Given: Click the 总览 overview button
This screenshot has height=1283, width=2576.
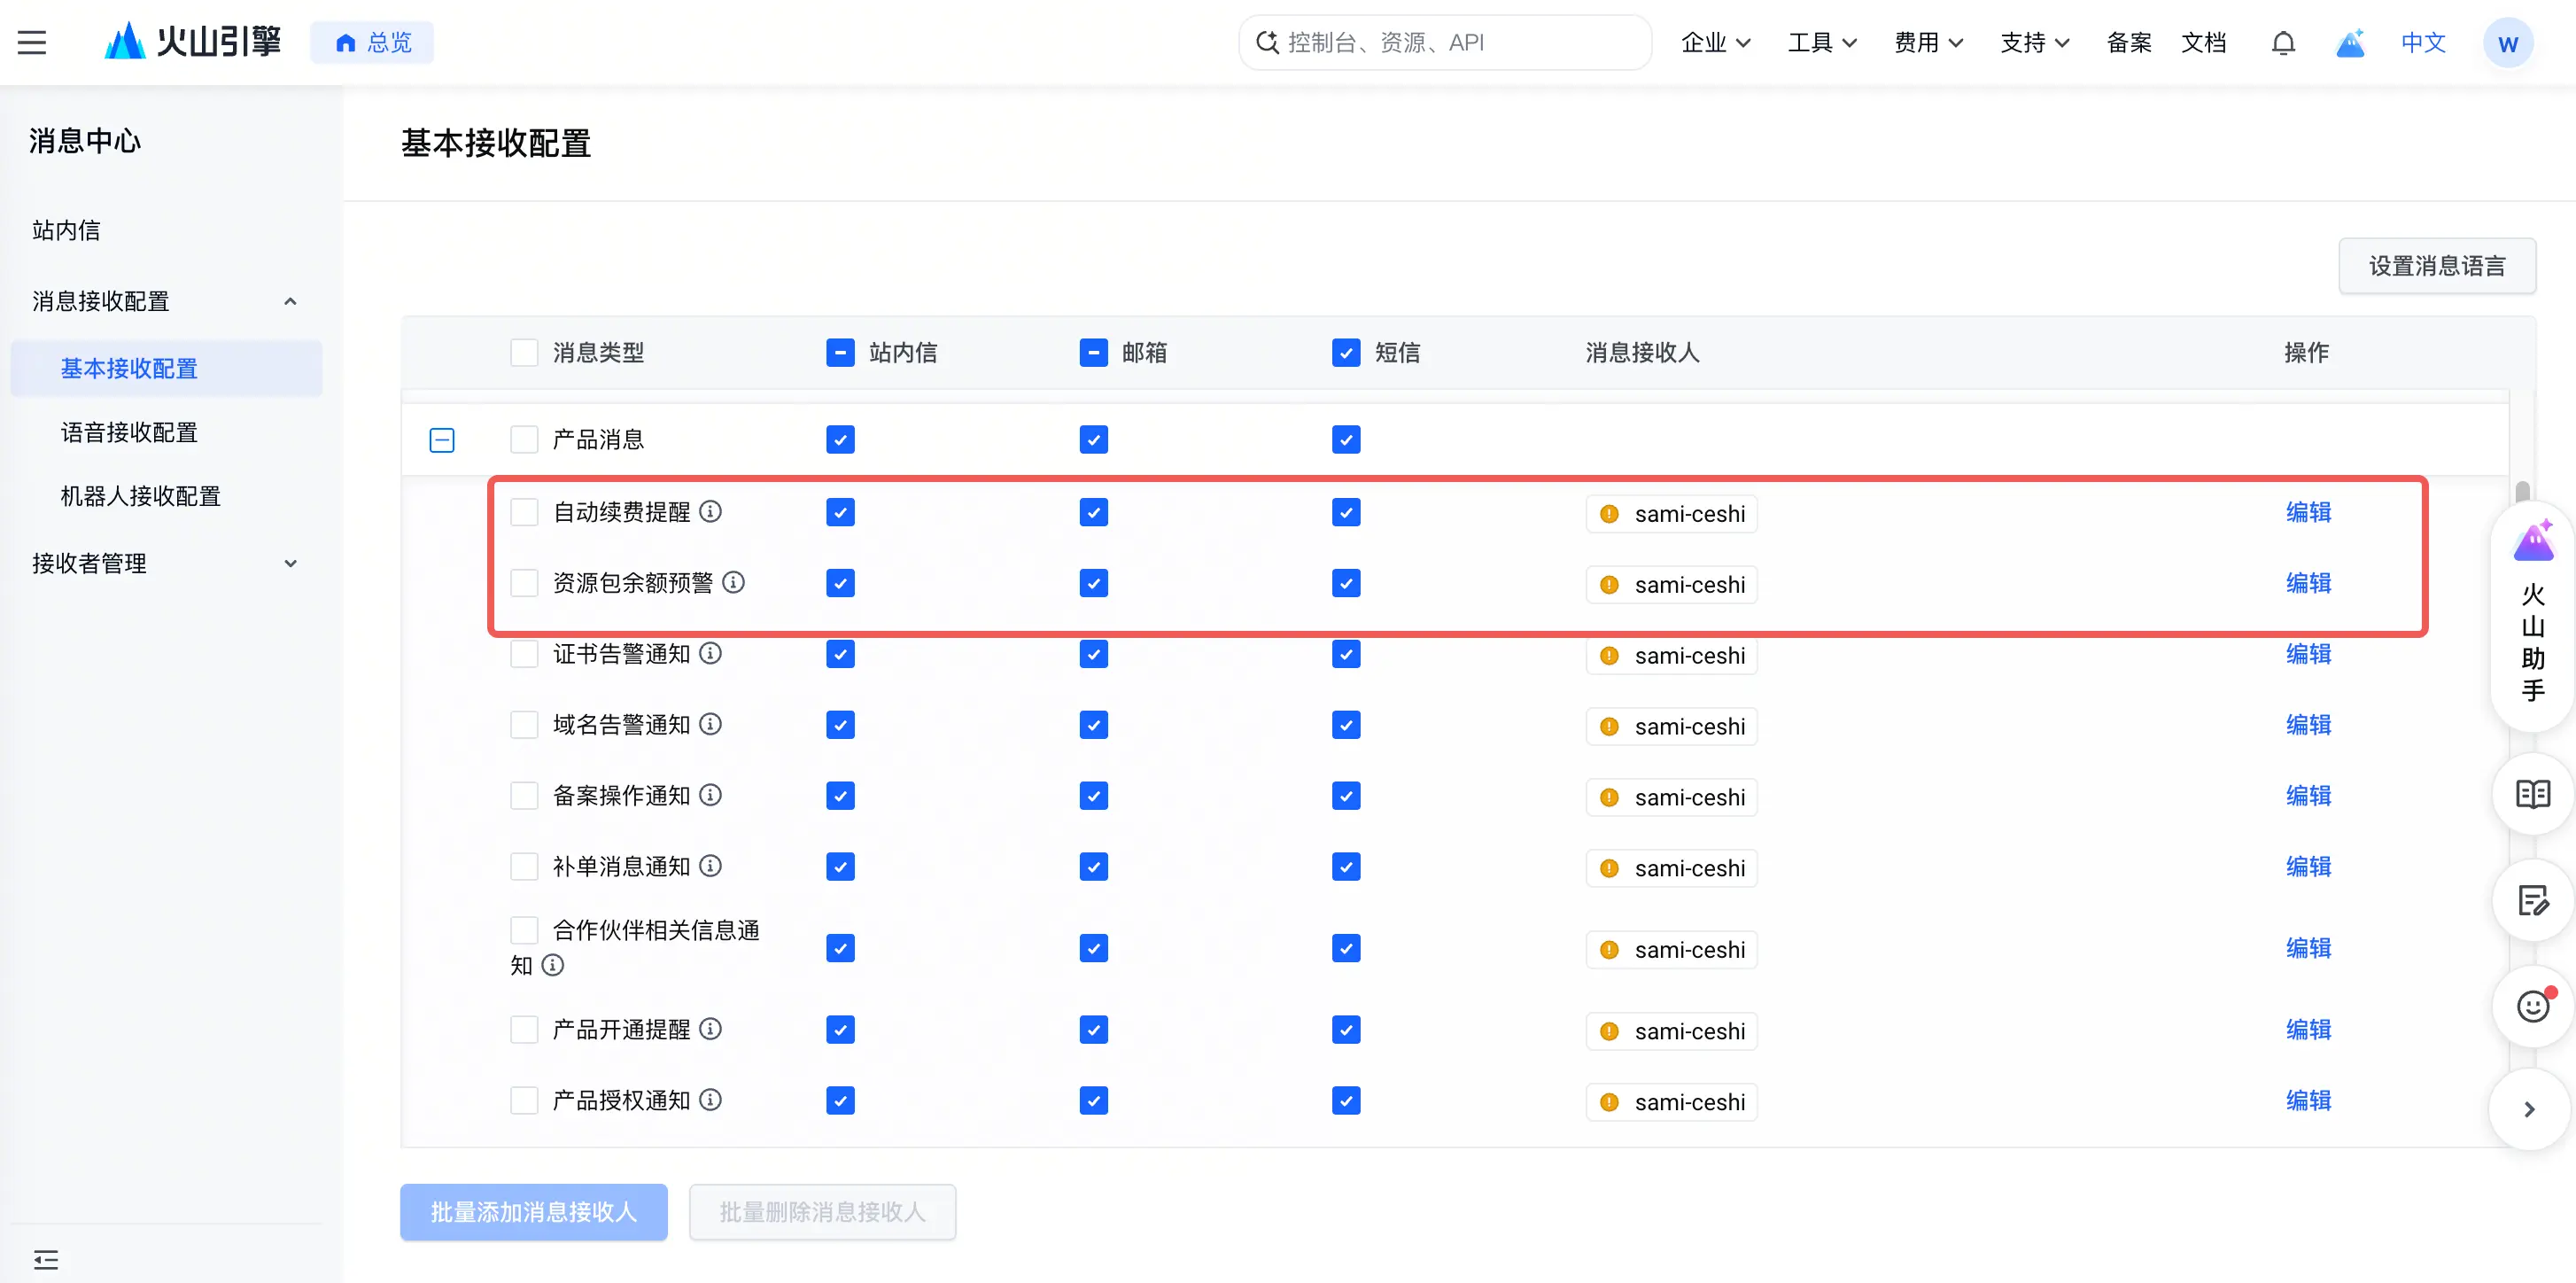Looking at the screenshot, I should pyautogui.click(x=372, y=42).
